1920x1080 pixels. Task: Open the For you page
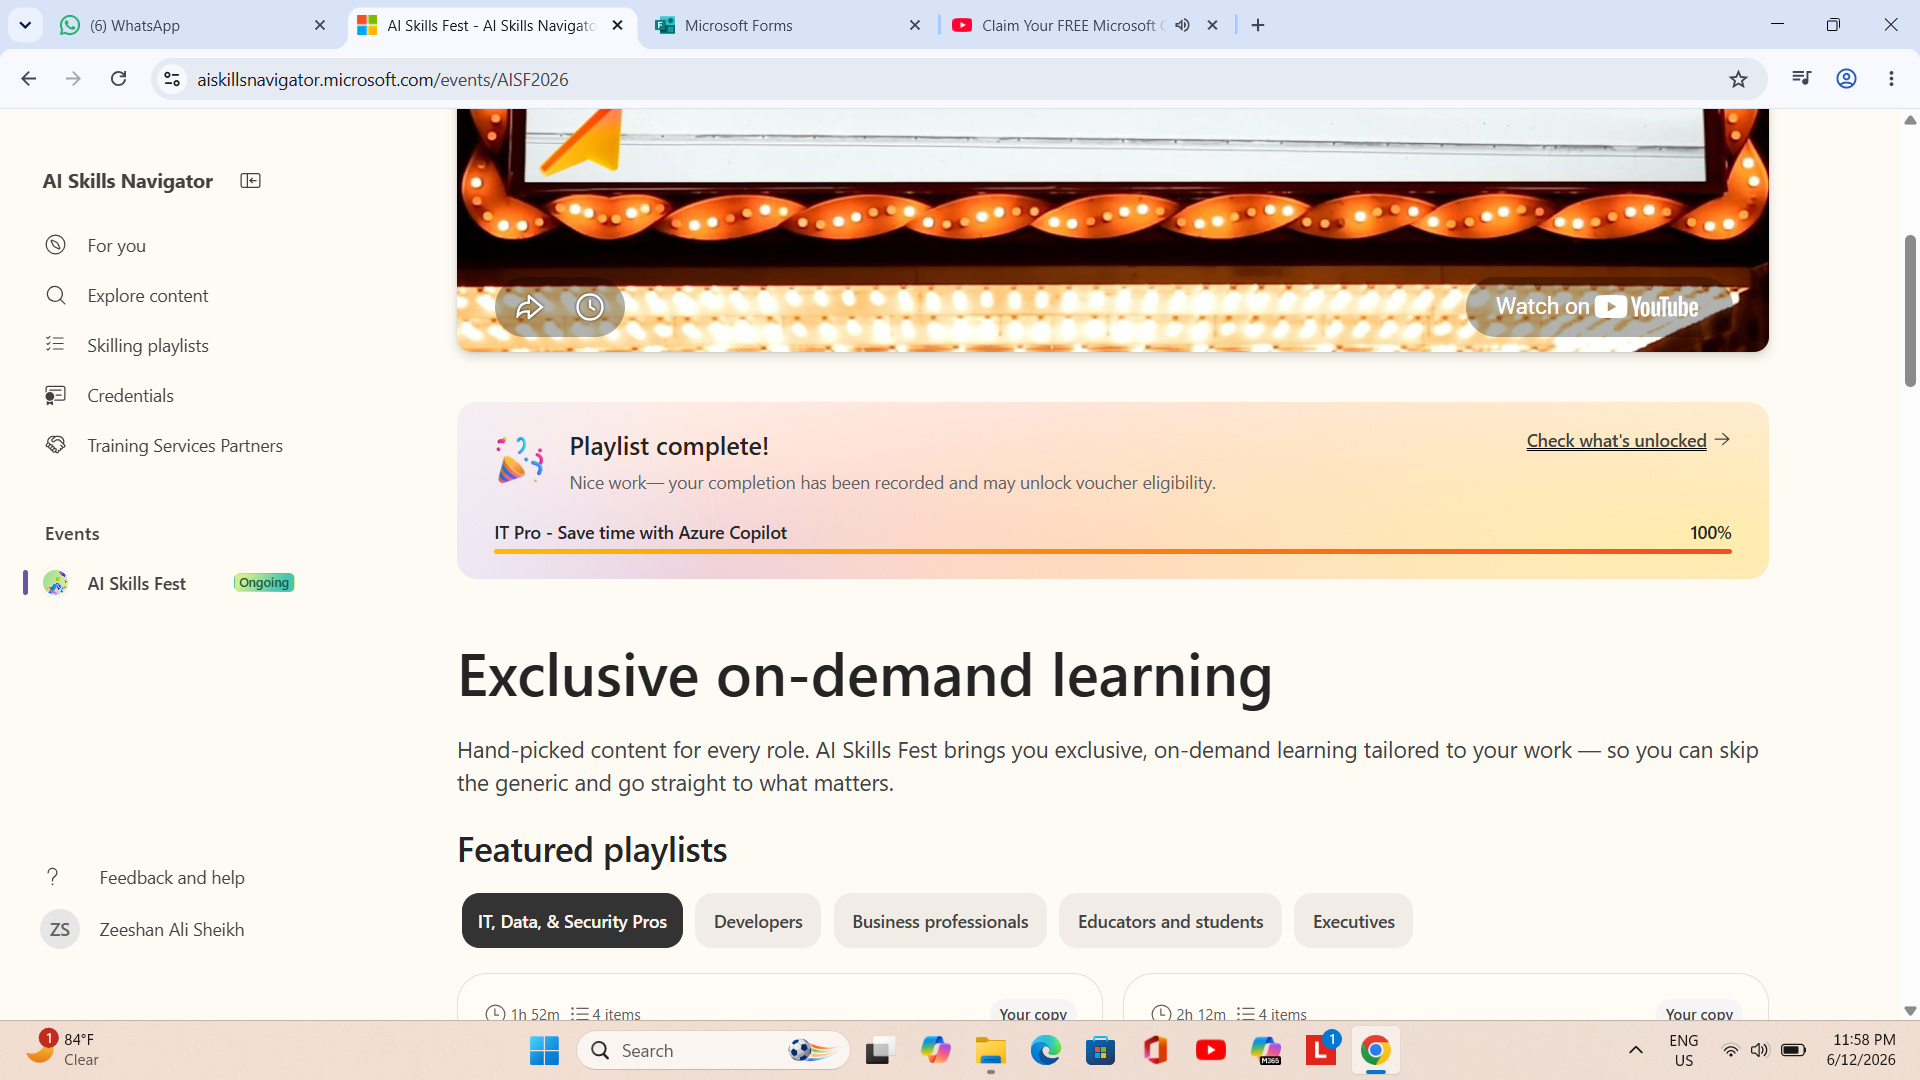coord(116,246)
